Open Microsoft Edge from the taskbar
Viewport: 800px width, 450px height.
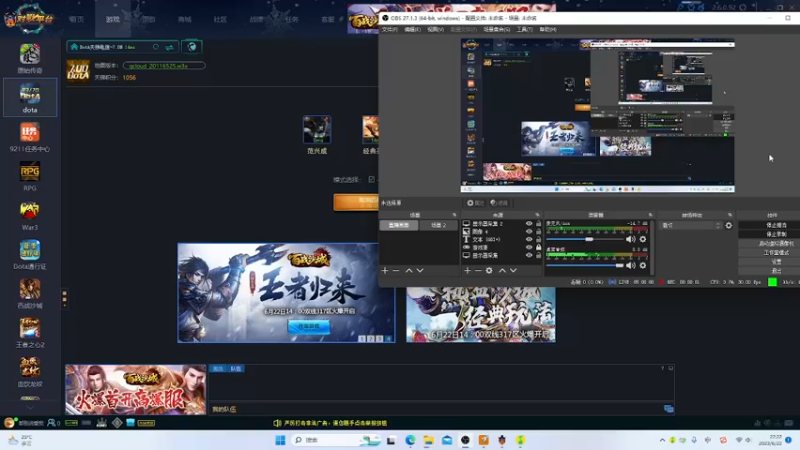pyautogui.click(x=410, y=440)
